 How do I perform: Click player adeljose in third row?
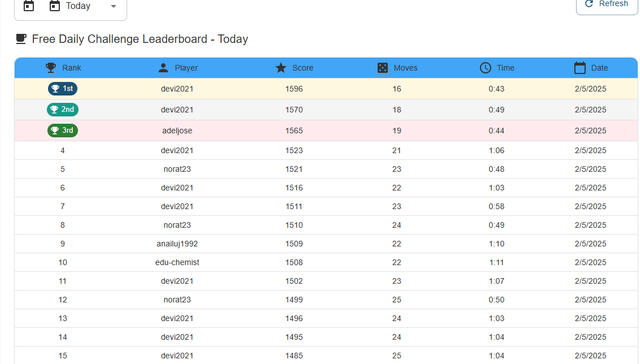177,131
